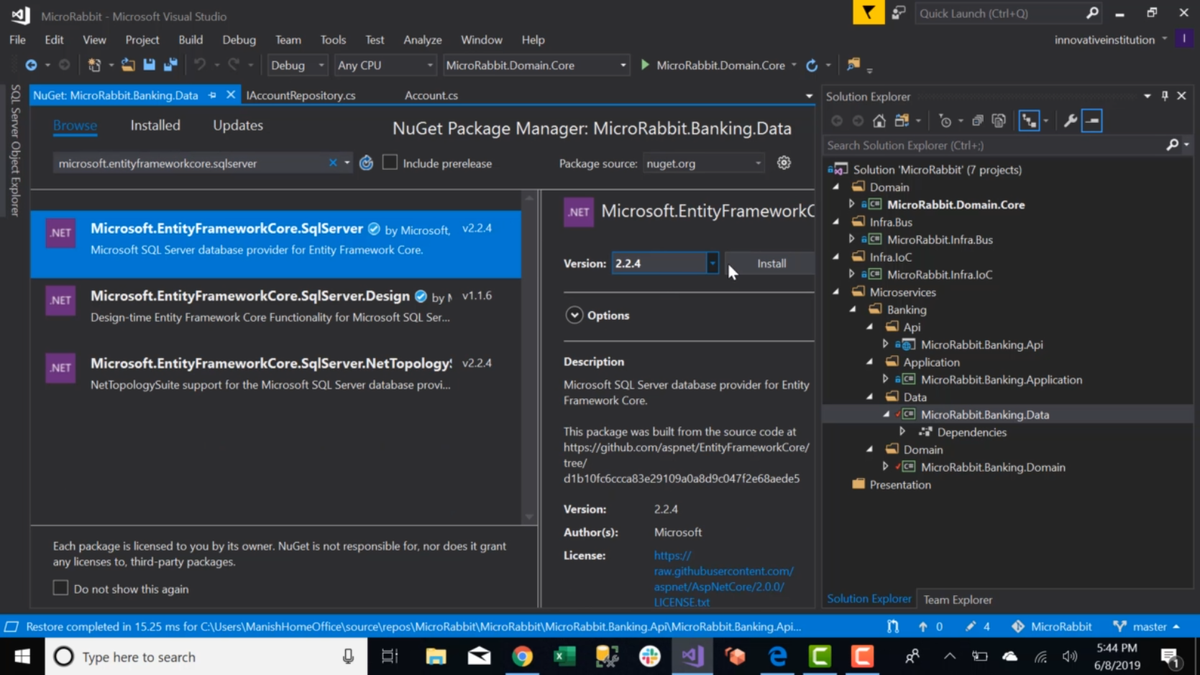Viewport: 1200px width, 675px height.
Task: Select Microsoft.EntityFrameworkCore.SqlServer.Design package
Action: (x=276, y=305)
